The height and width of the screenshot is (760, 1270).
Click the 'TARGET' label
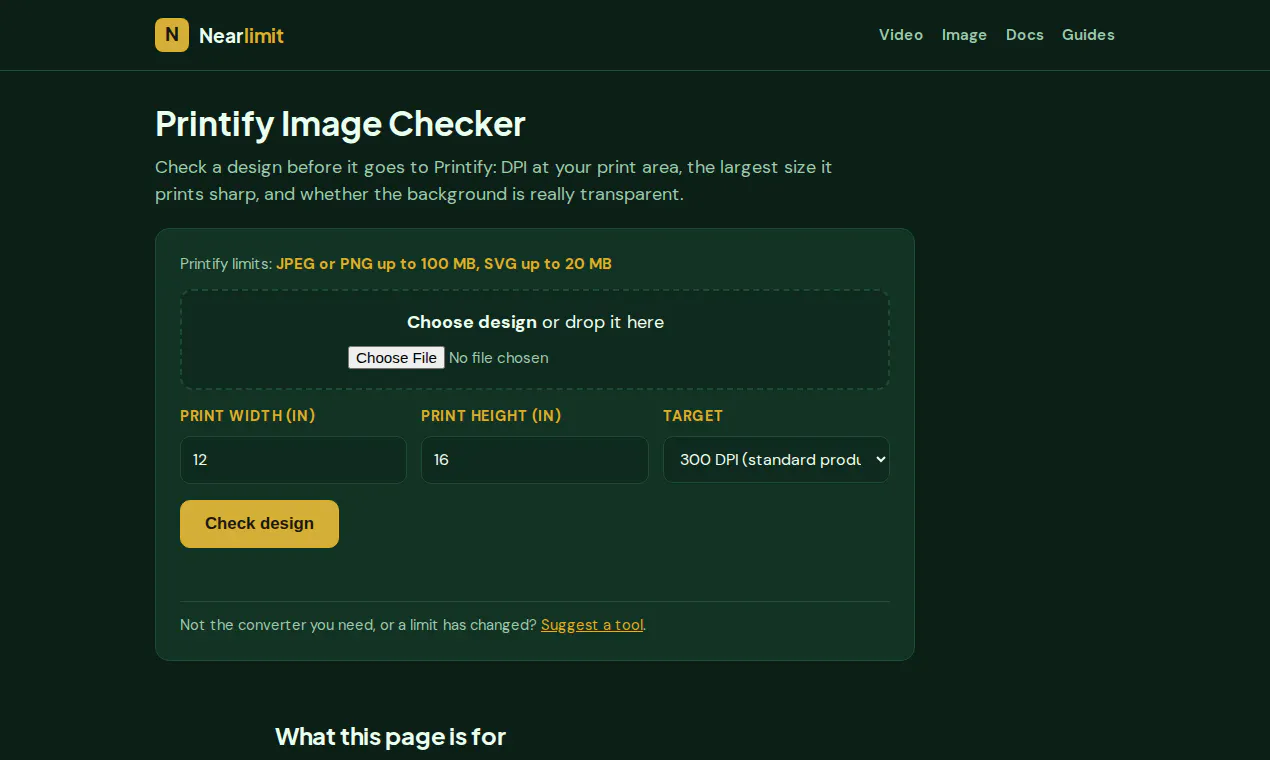point(693,416)
